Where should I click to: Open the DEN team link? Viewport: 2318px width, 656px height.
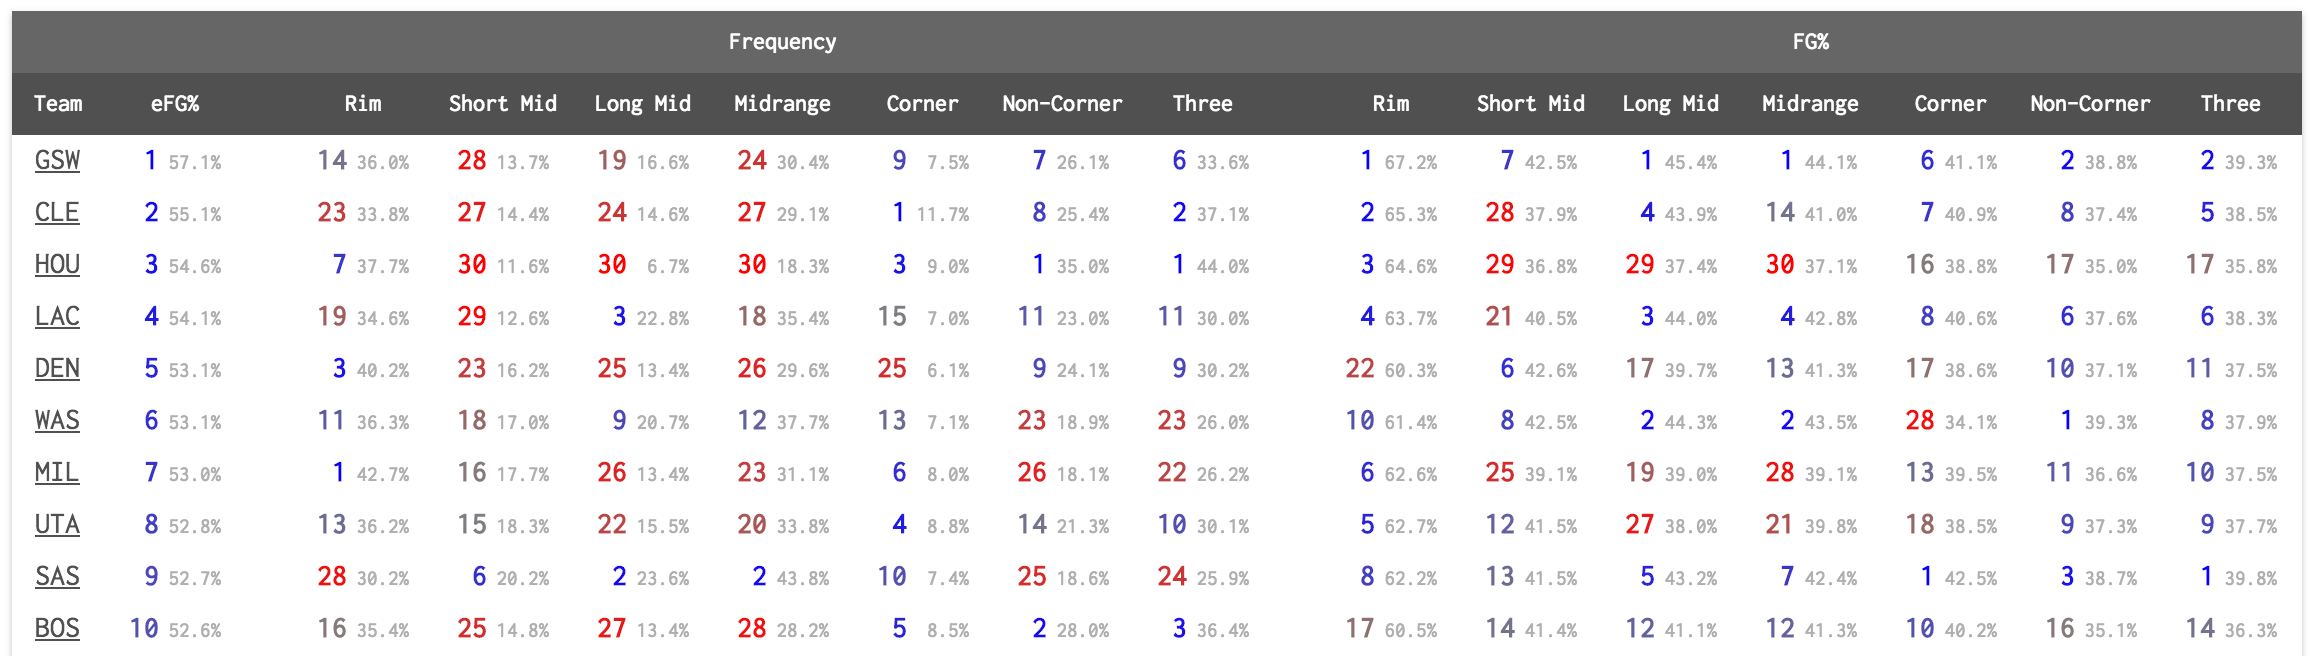pos(57,369)
